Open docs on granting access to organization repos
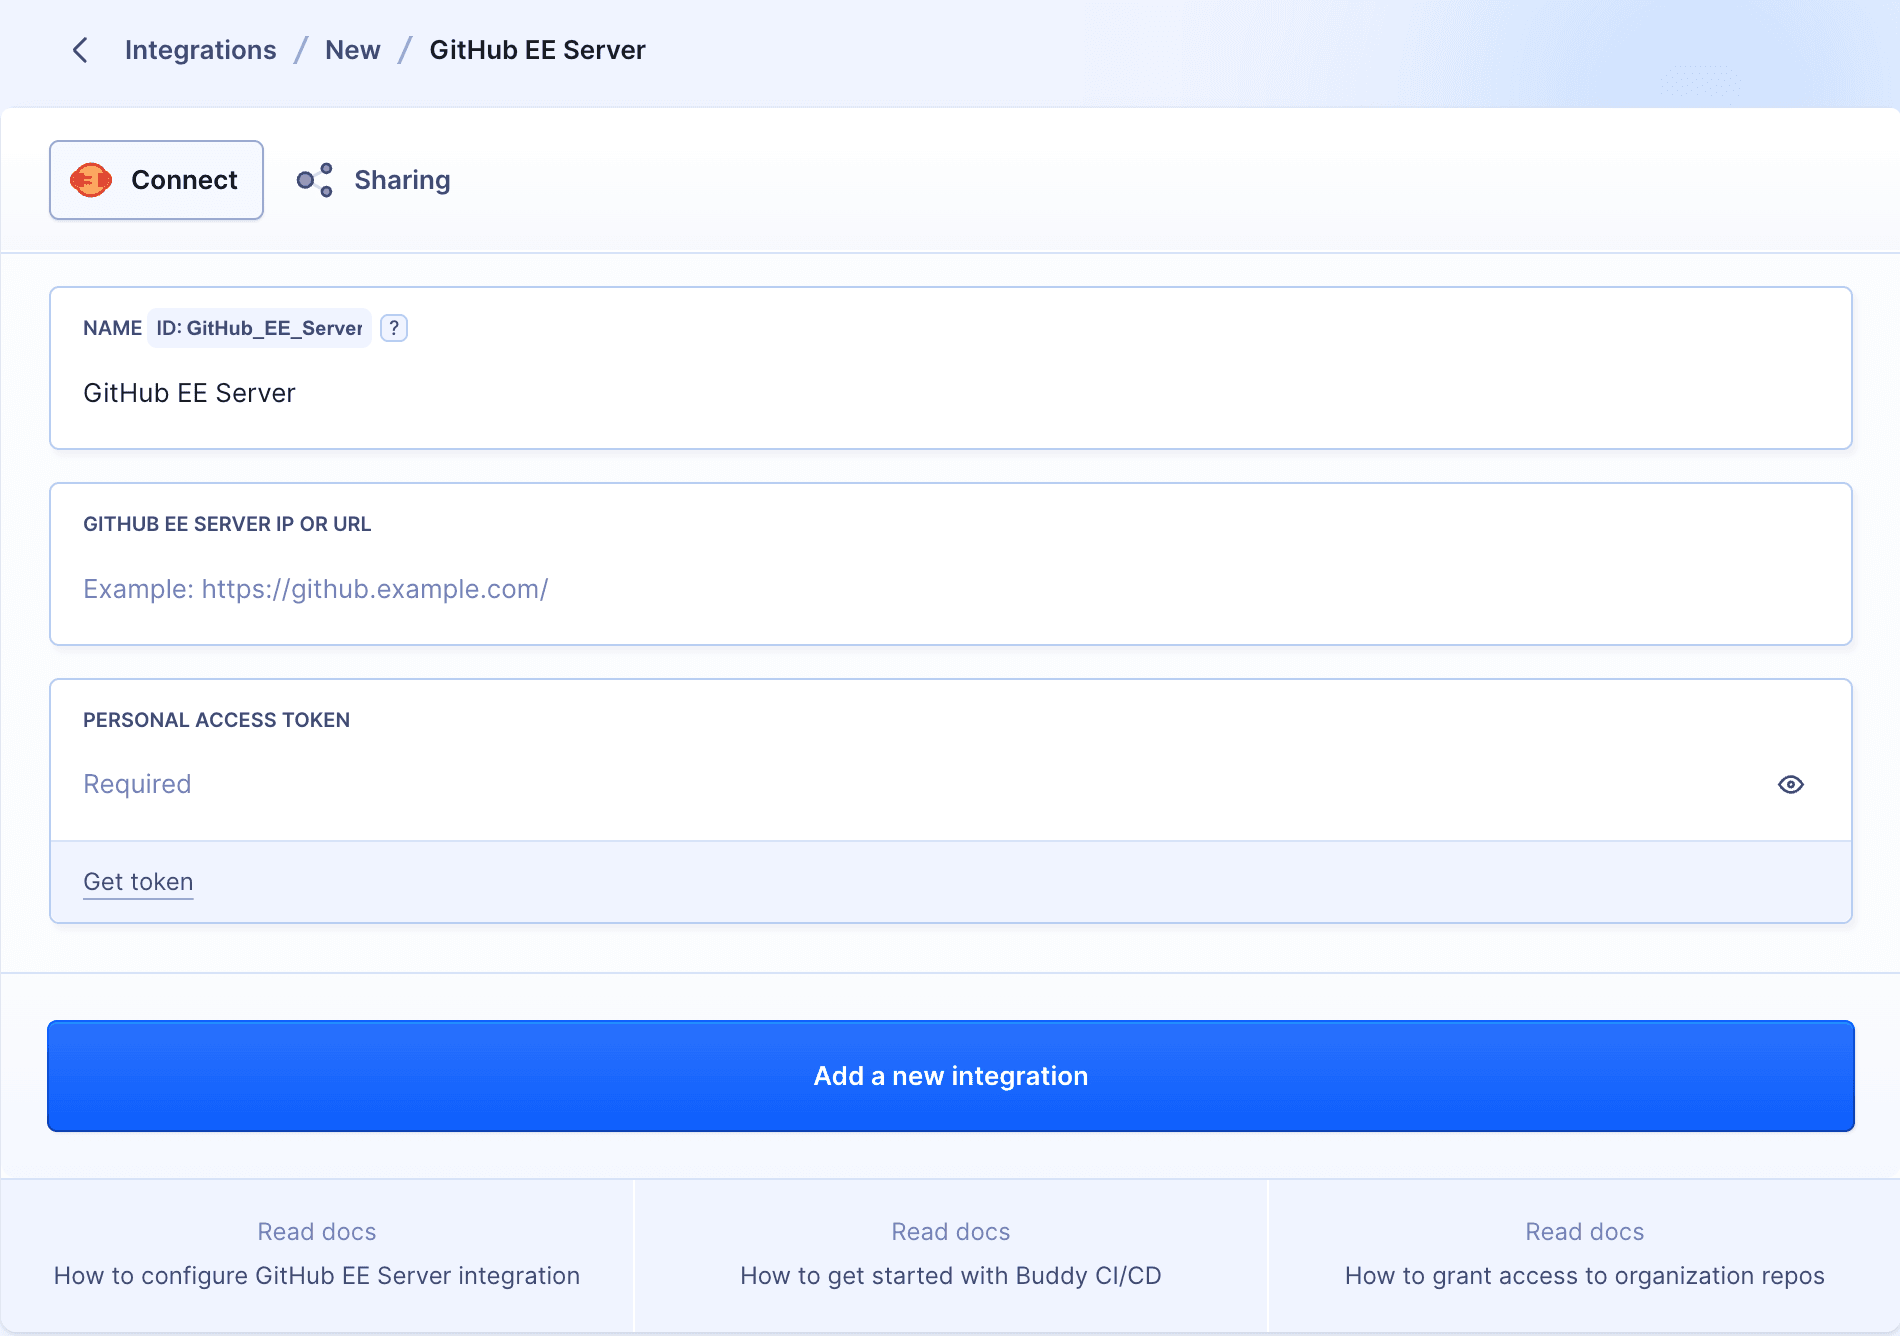 (x=1585, y=1255)
